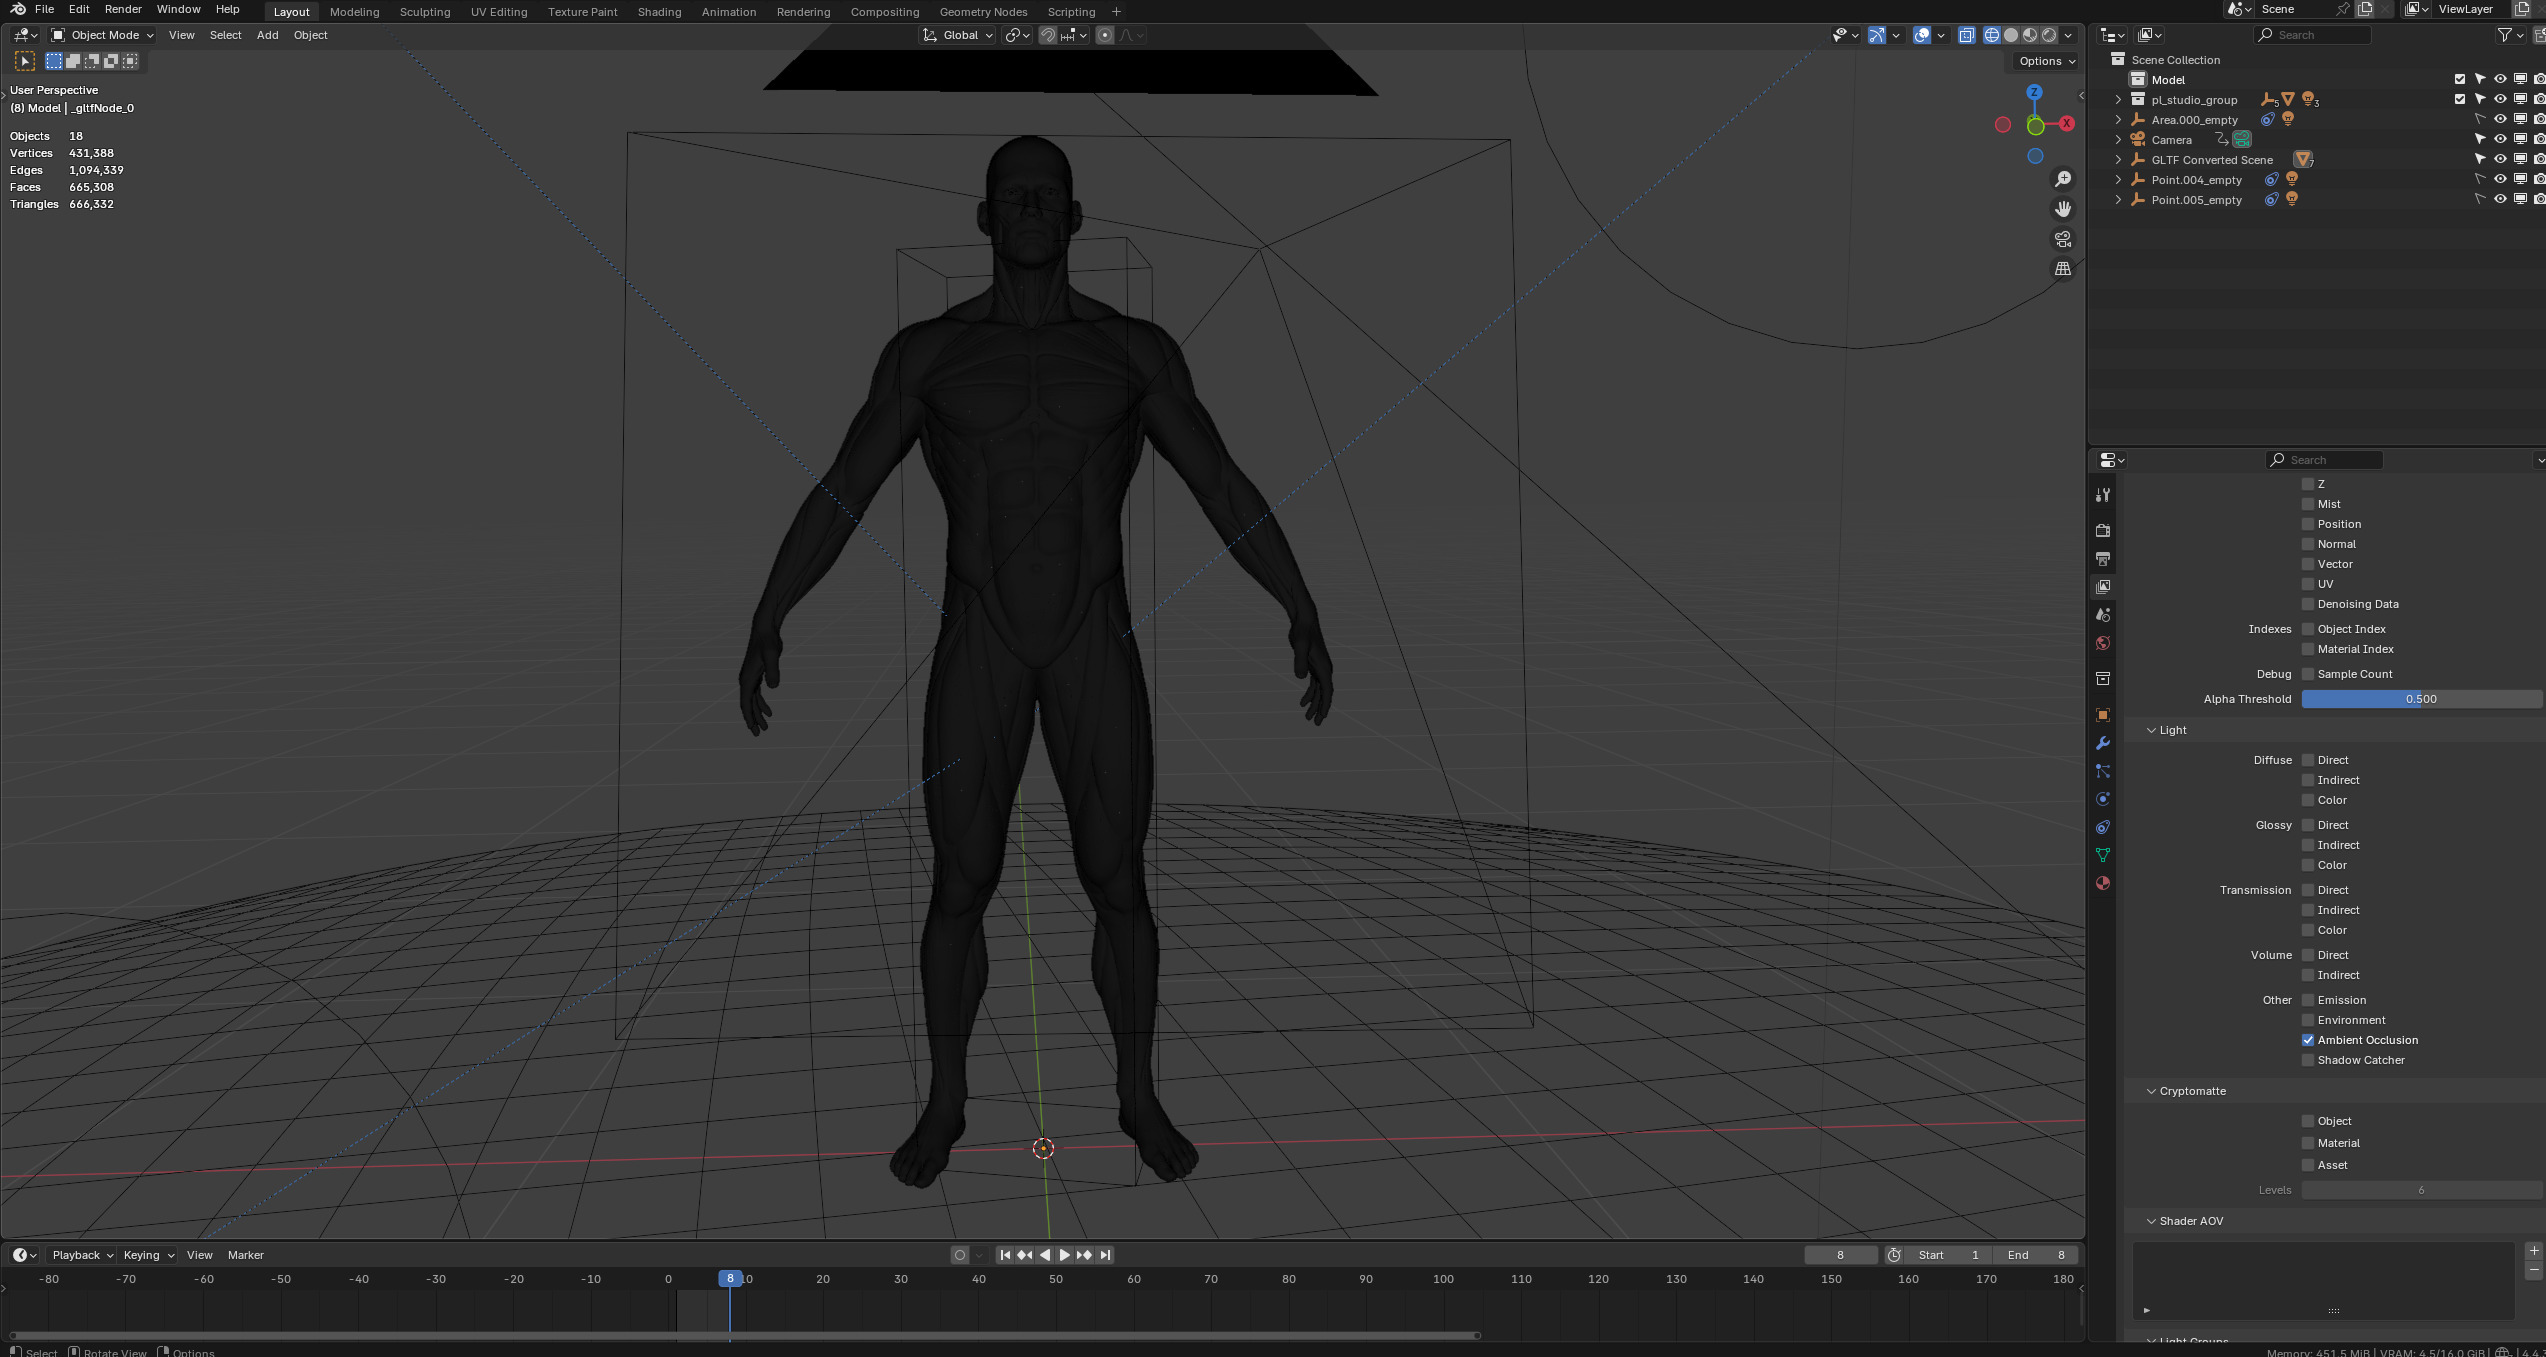The height and width of the screenshot is (1357, 2546).
Task: Expand Camera item in outliner
Action: coord(2118,139)
